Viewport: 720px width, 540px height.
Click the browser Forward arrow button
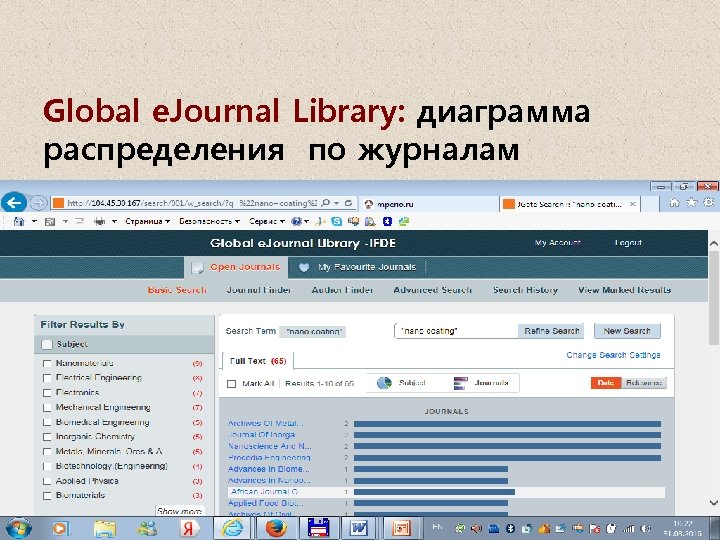pos(39,202)
